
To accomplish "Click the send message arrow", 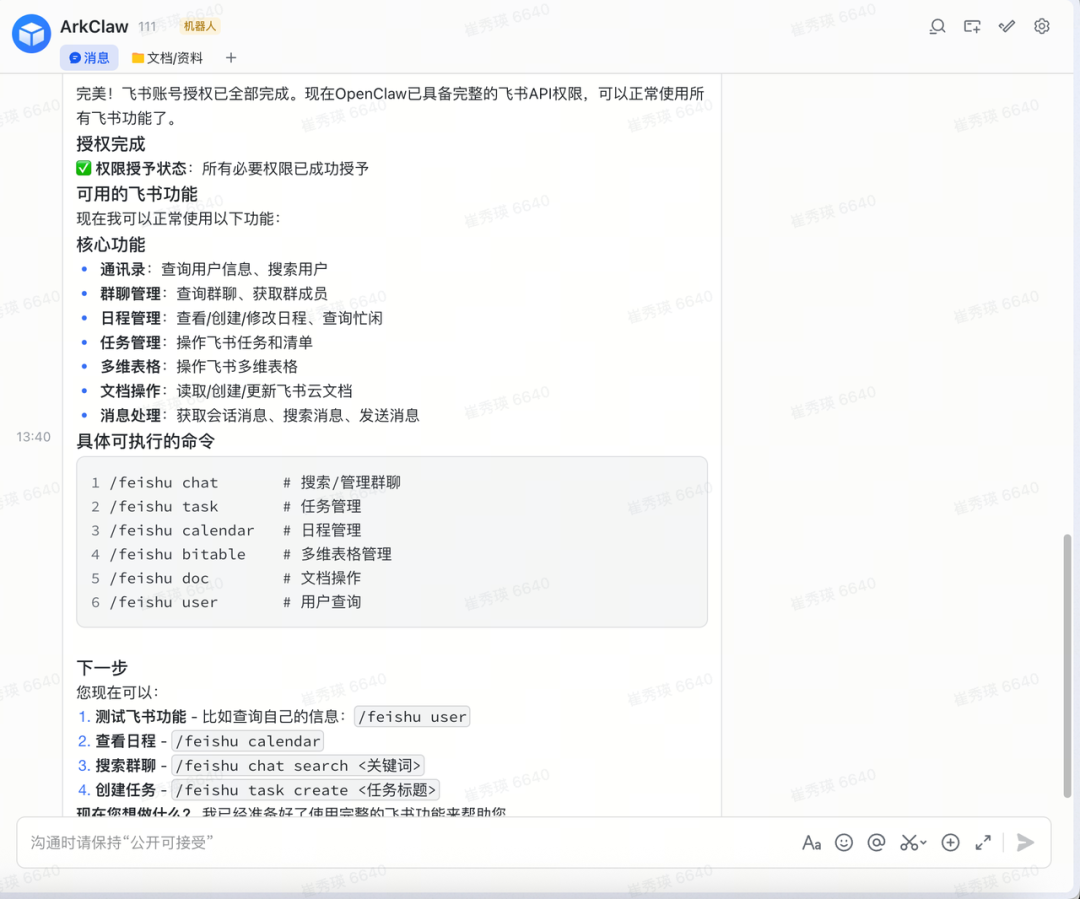I will pos(1025,843).
